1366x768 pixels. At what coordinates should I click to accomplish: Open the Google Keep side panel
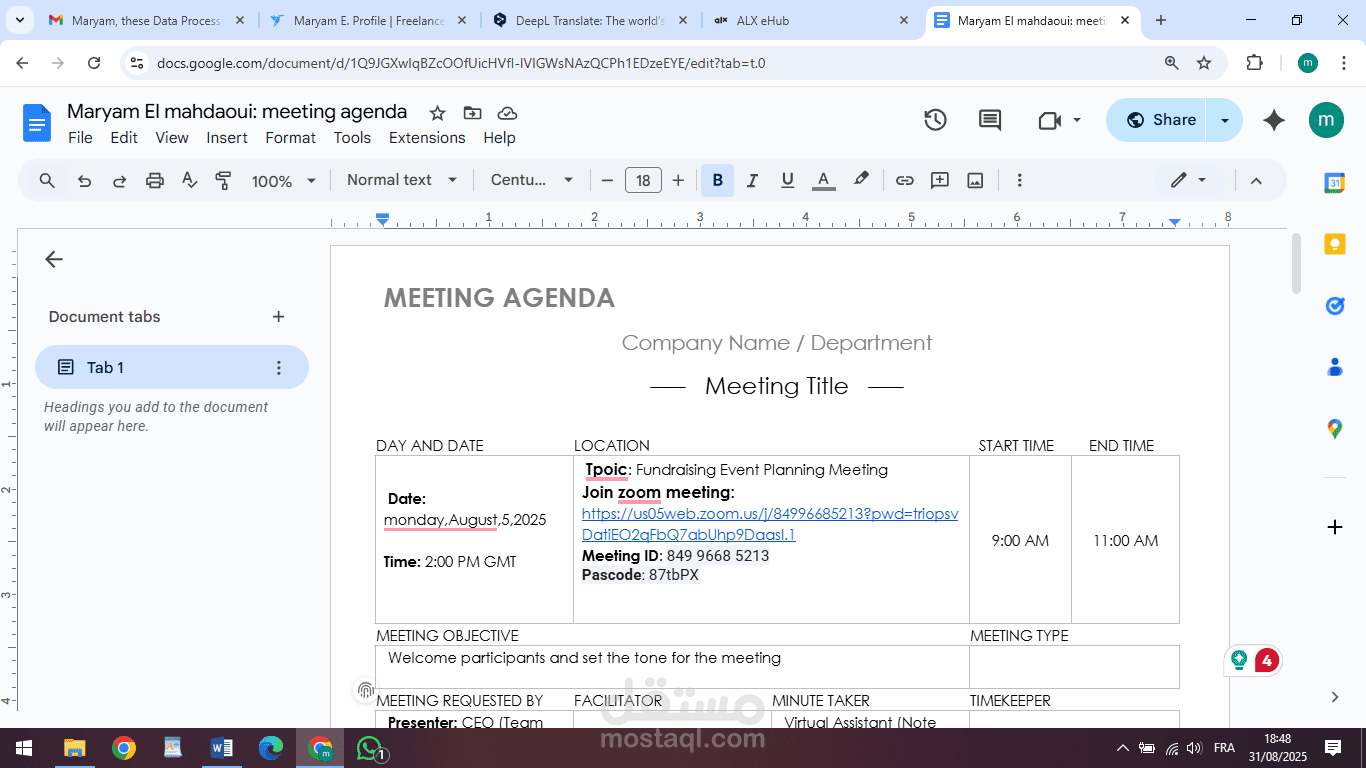coord(1335,244)
